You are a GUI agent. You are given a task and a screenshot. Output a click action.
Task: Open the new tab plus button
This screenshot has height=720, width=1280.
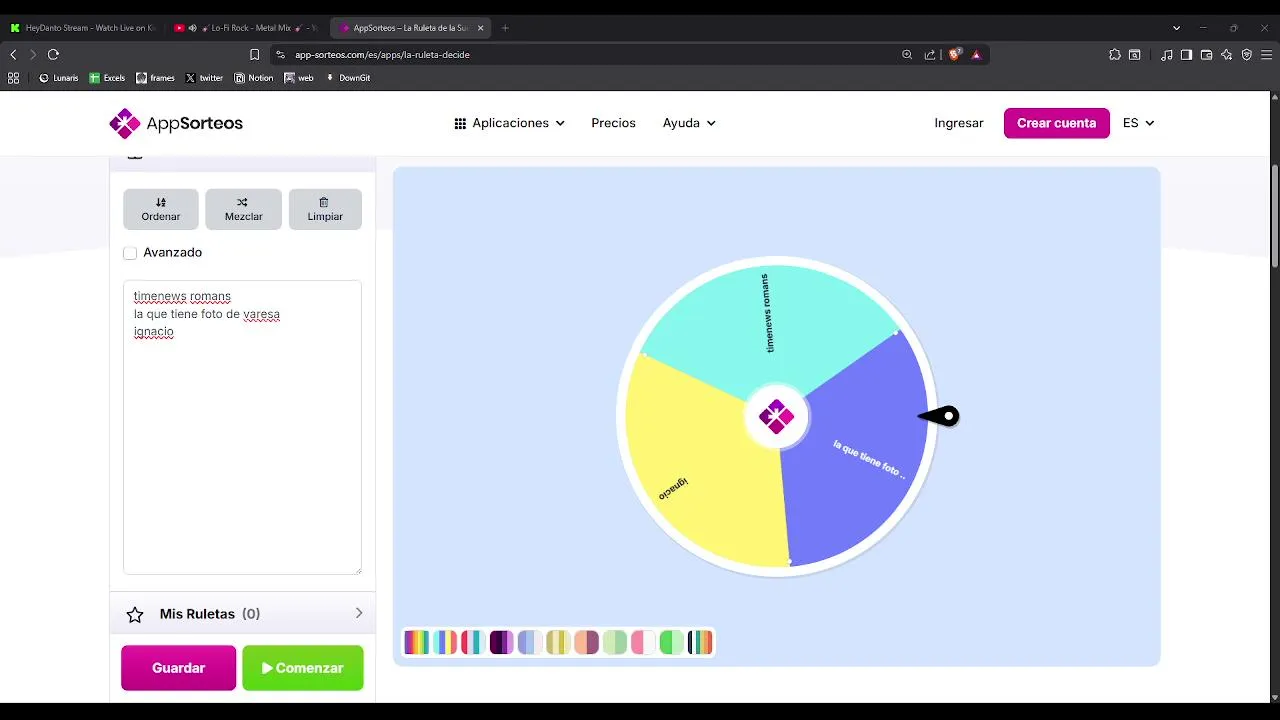[505, 28]
